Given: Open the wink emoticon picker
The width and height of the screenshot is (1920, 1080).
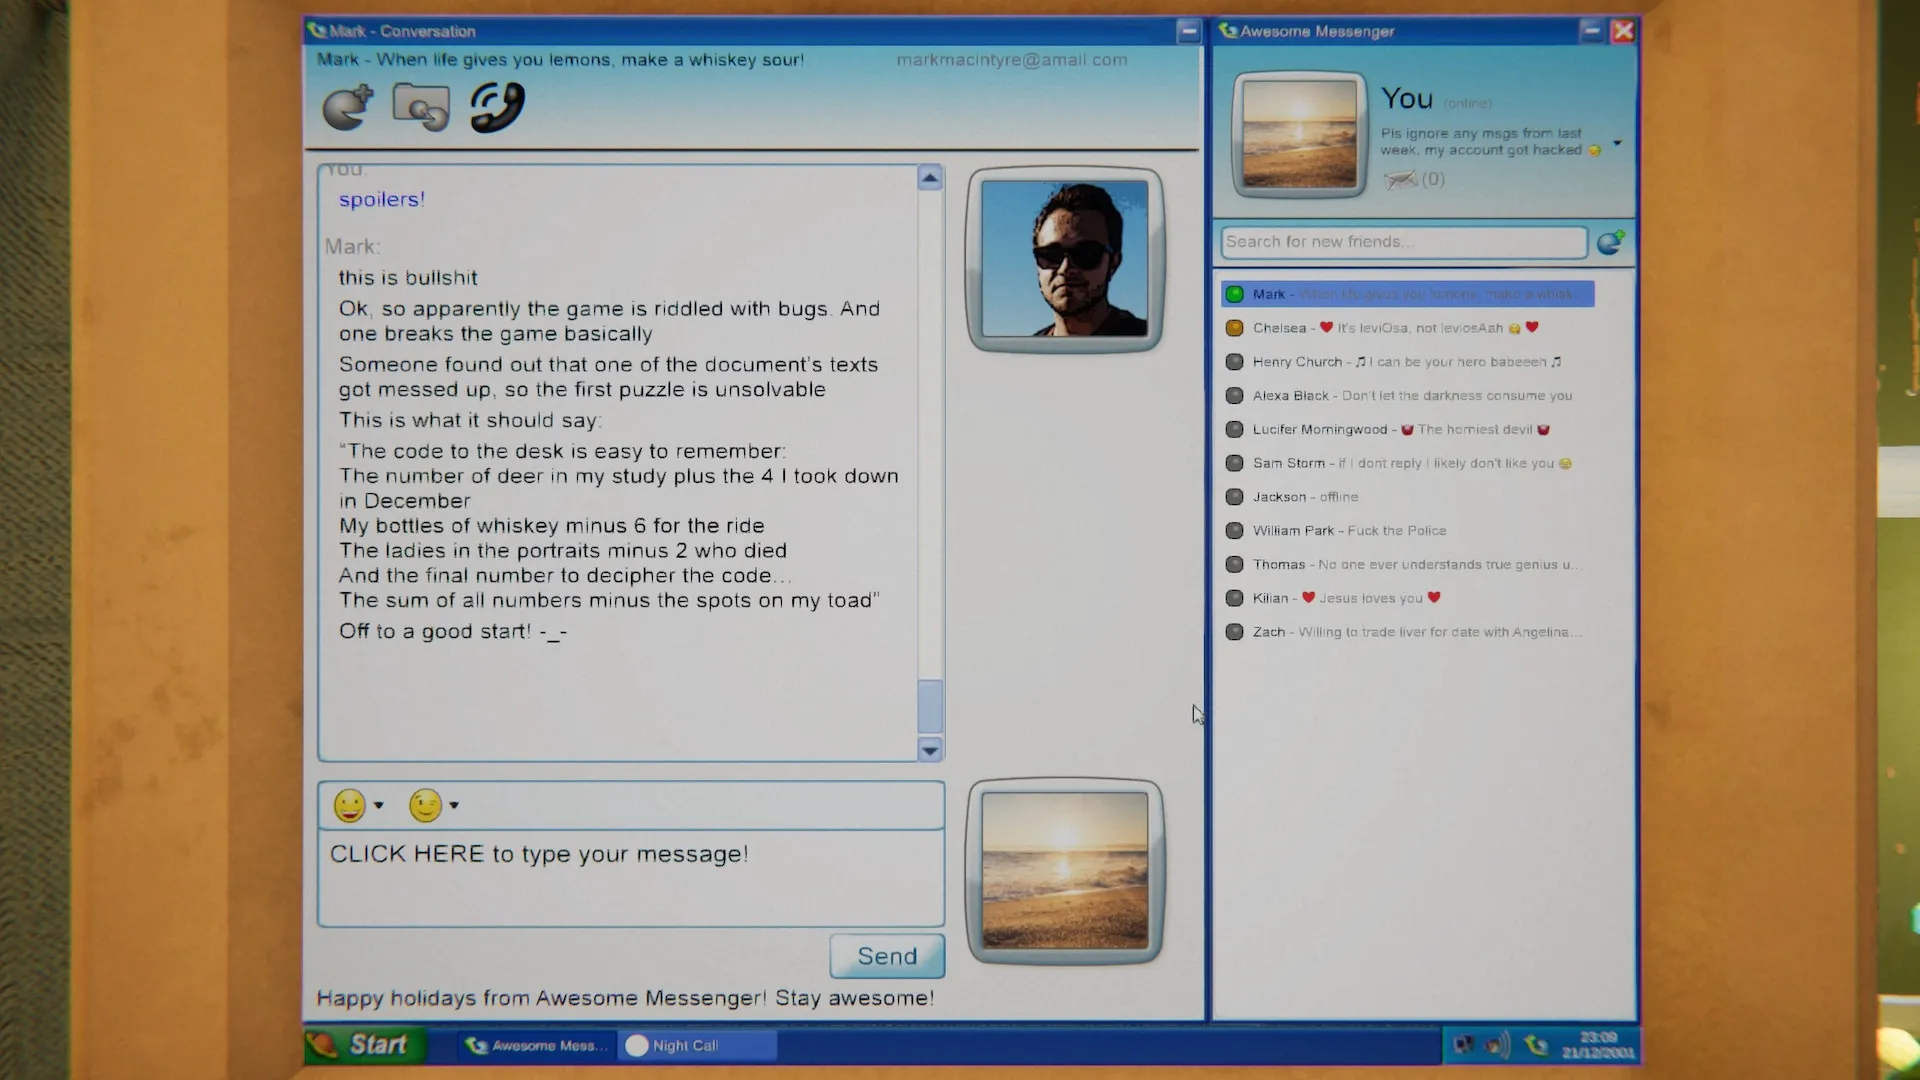Looking at the screenshot, I should (425, 805).
